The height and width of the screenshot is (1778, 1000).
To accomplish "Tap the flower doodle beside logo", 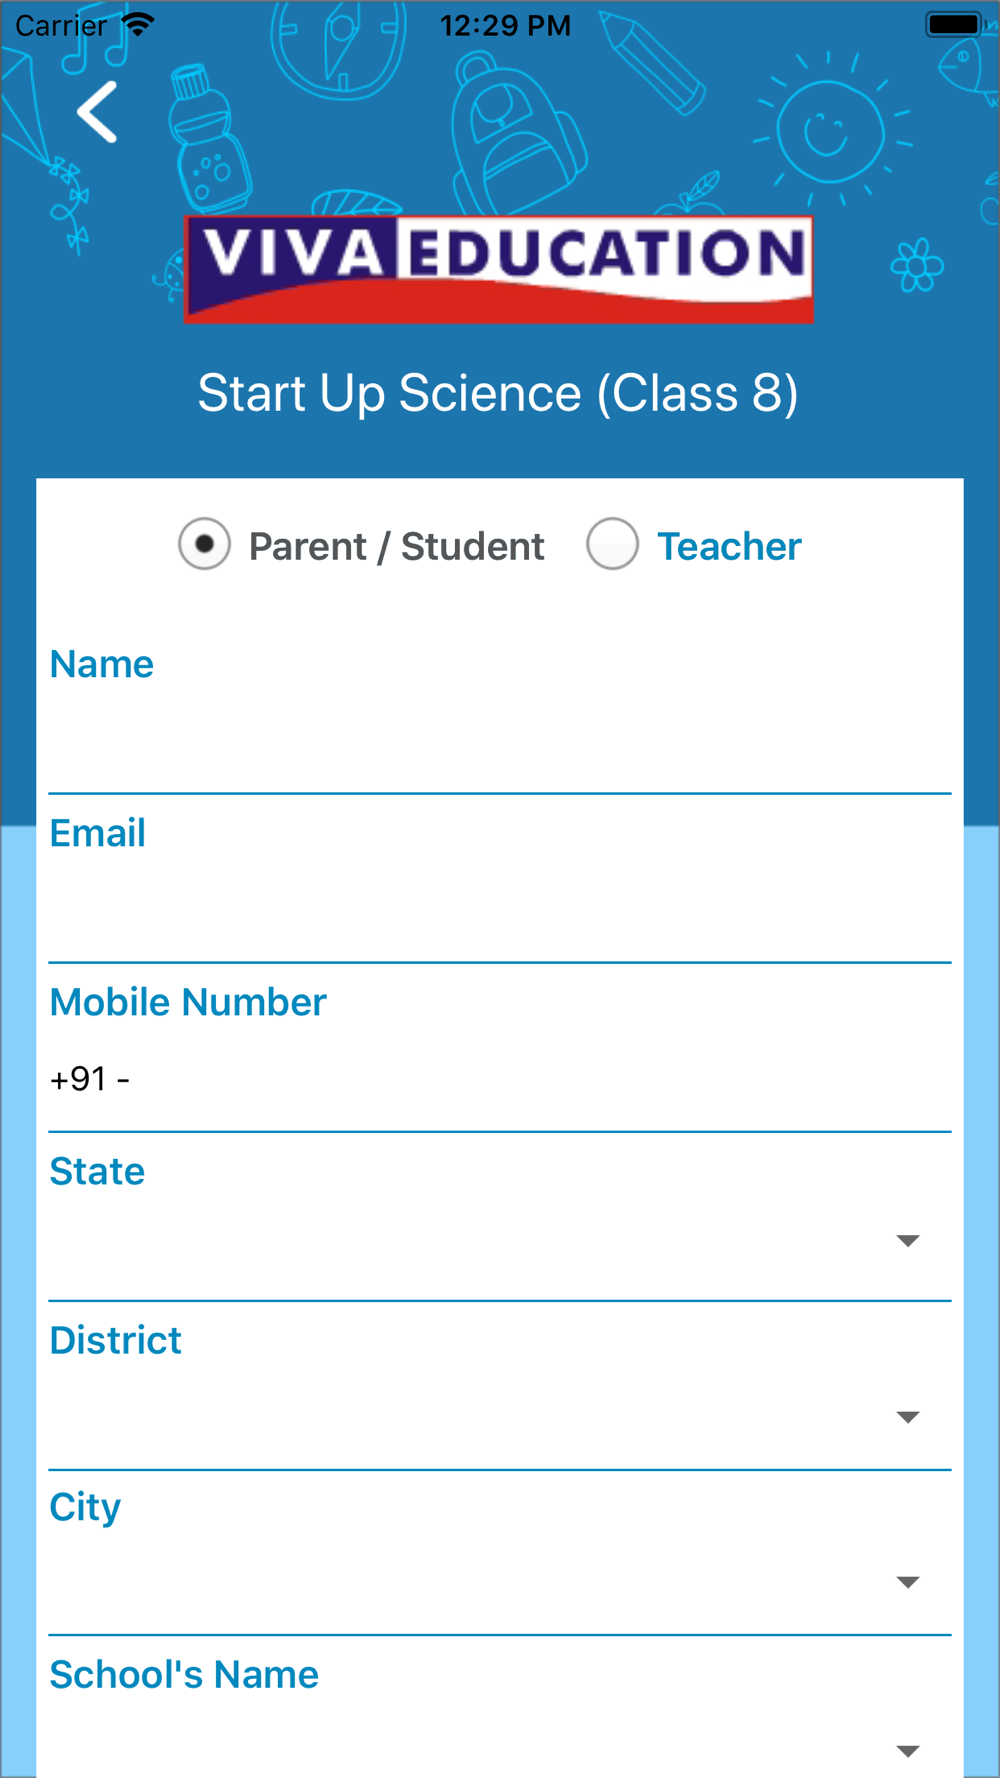I will (x=916, y=265).
